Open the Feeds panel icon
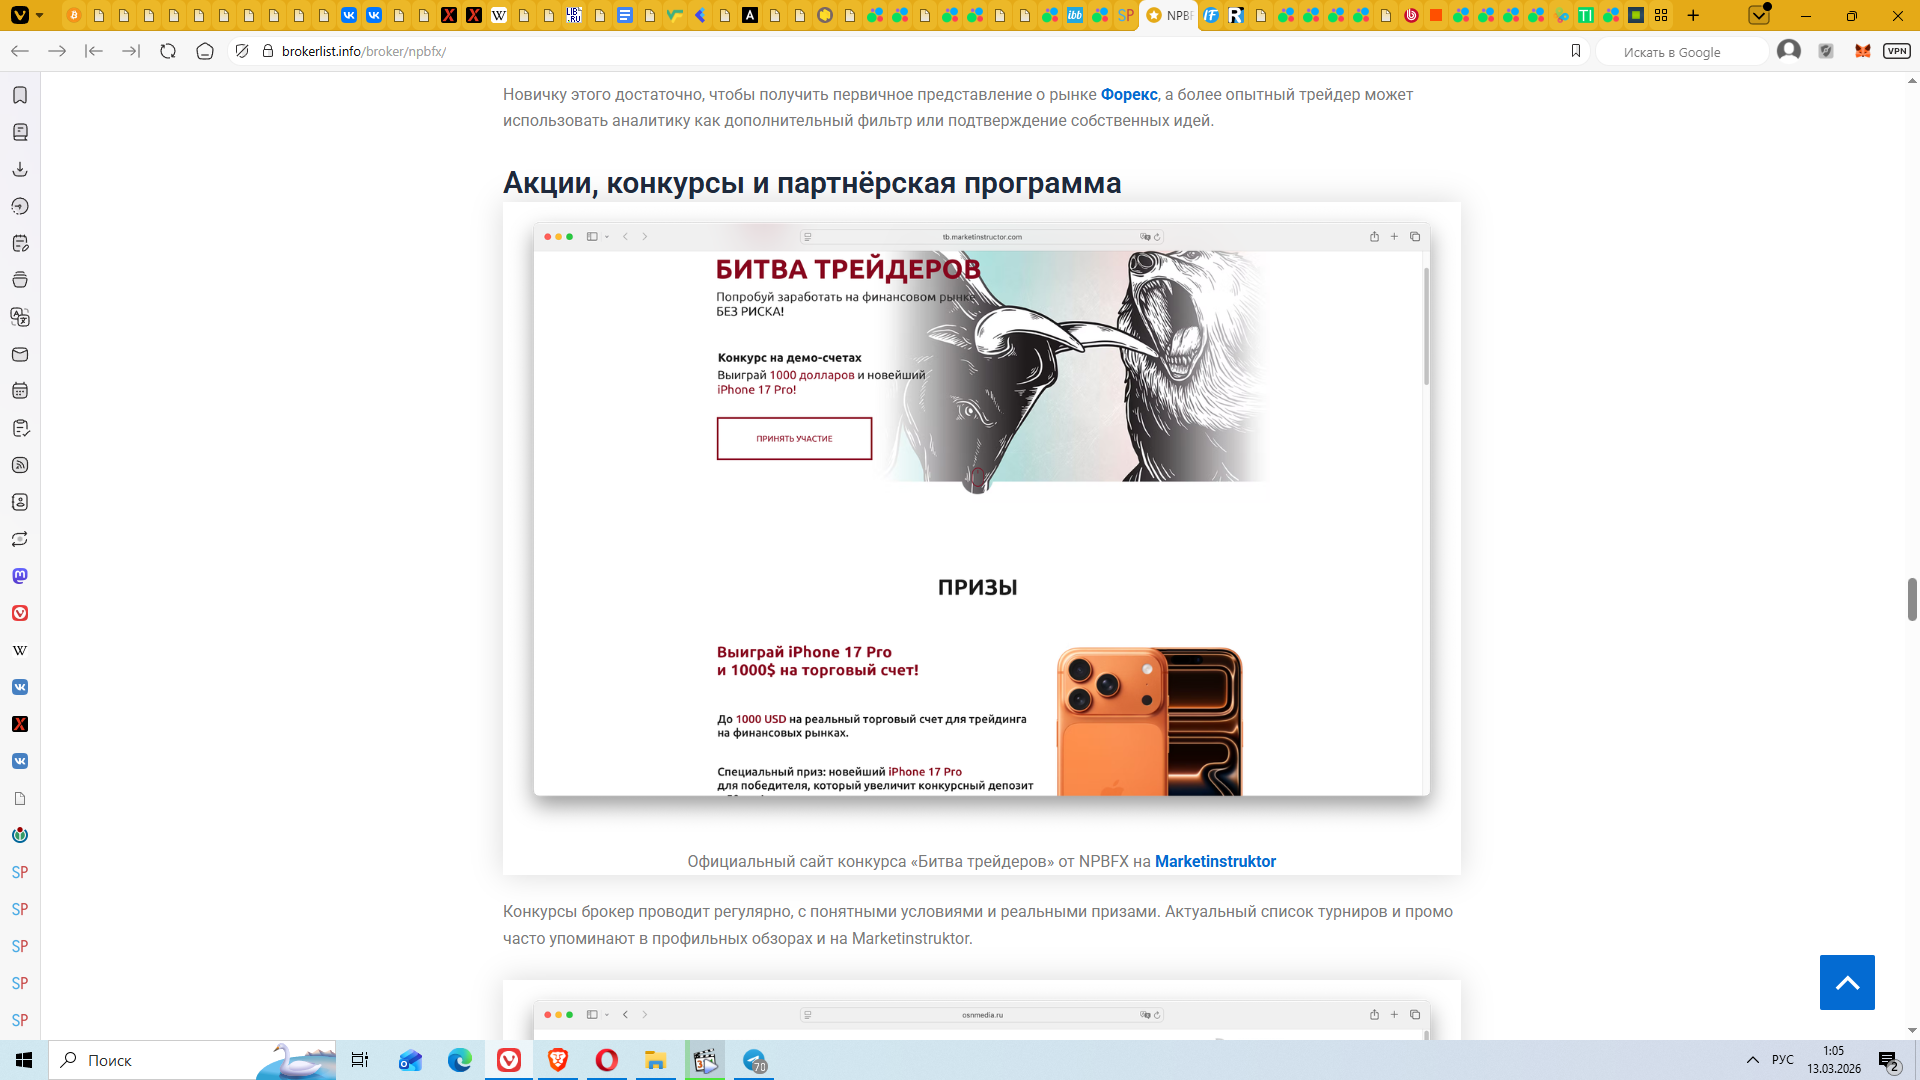This screenshot has width=1920, height=1080. 20,465
